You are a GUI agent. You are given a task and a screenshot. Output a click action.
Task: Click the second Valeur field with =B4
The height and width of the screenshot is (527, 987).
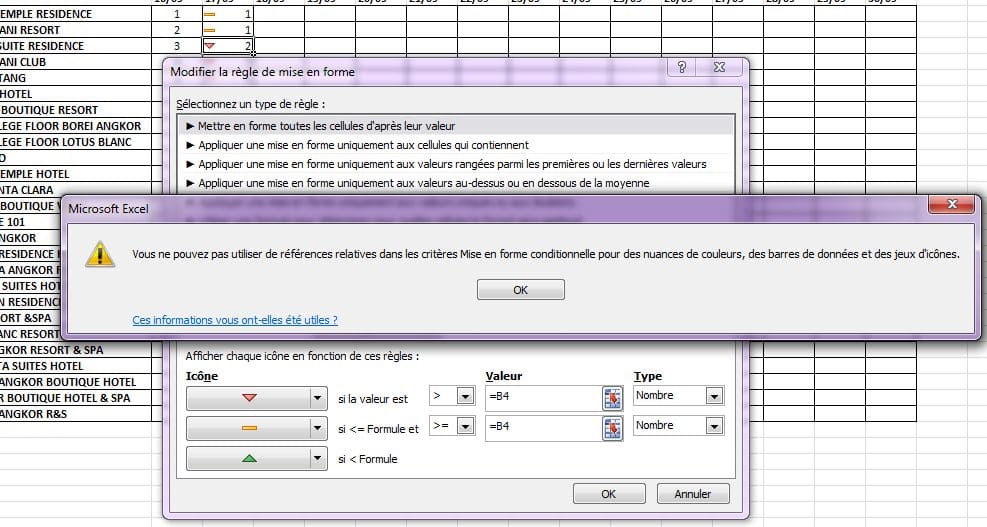point(543,427)
